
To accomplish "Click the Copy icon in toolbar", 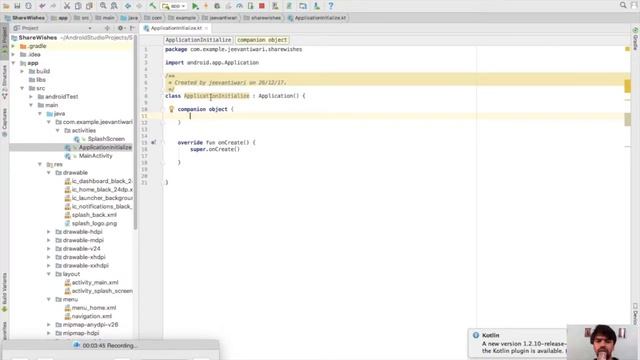I will [x=78, y=6].
